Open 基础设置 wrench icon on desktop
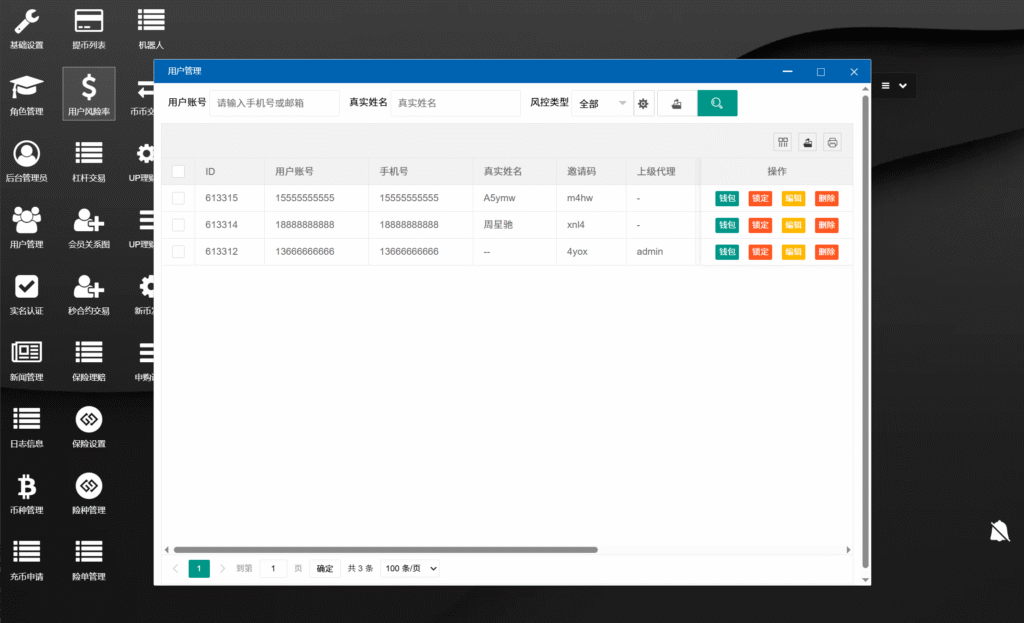The image size is (1024, 623). click(27, 22)
